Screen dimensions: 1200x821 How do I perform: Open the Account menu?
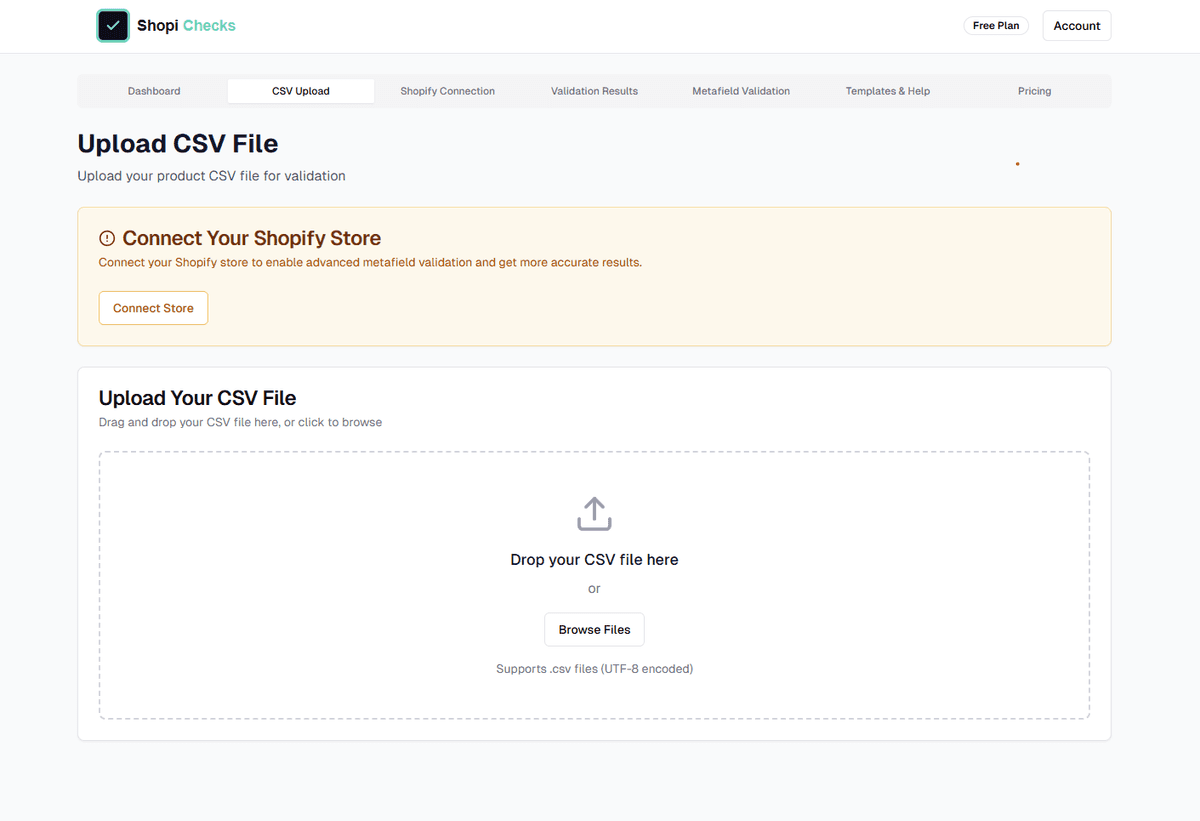[x=1076, y=25]
